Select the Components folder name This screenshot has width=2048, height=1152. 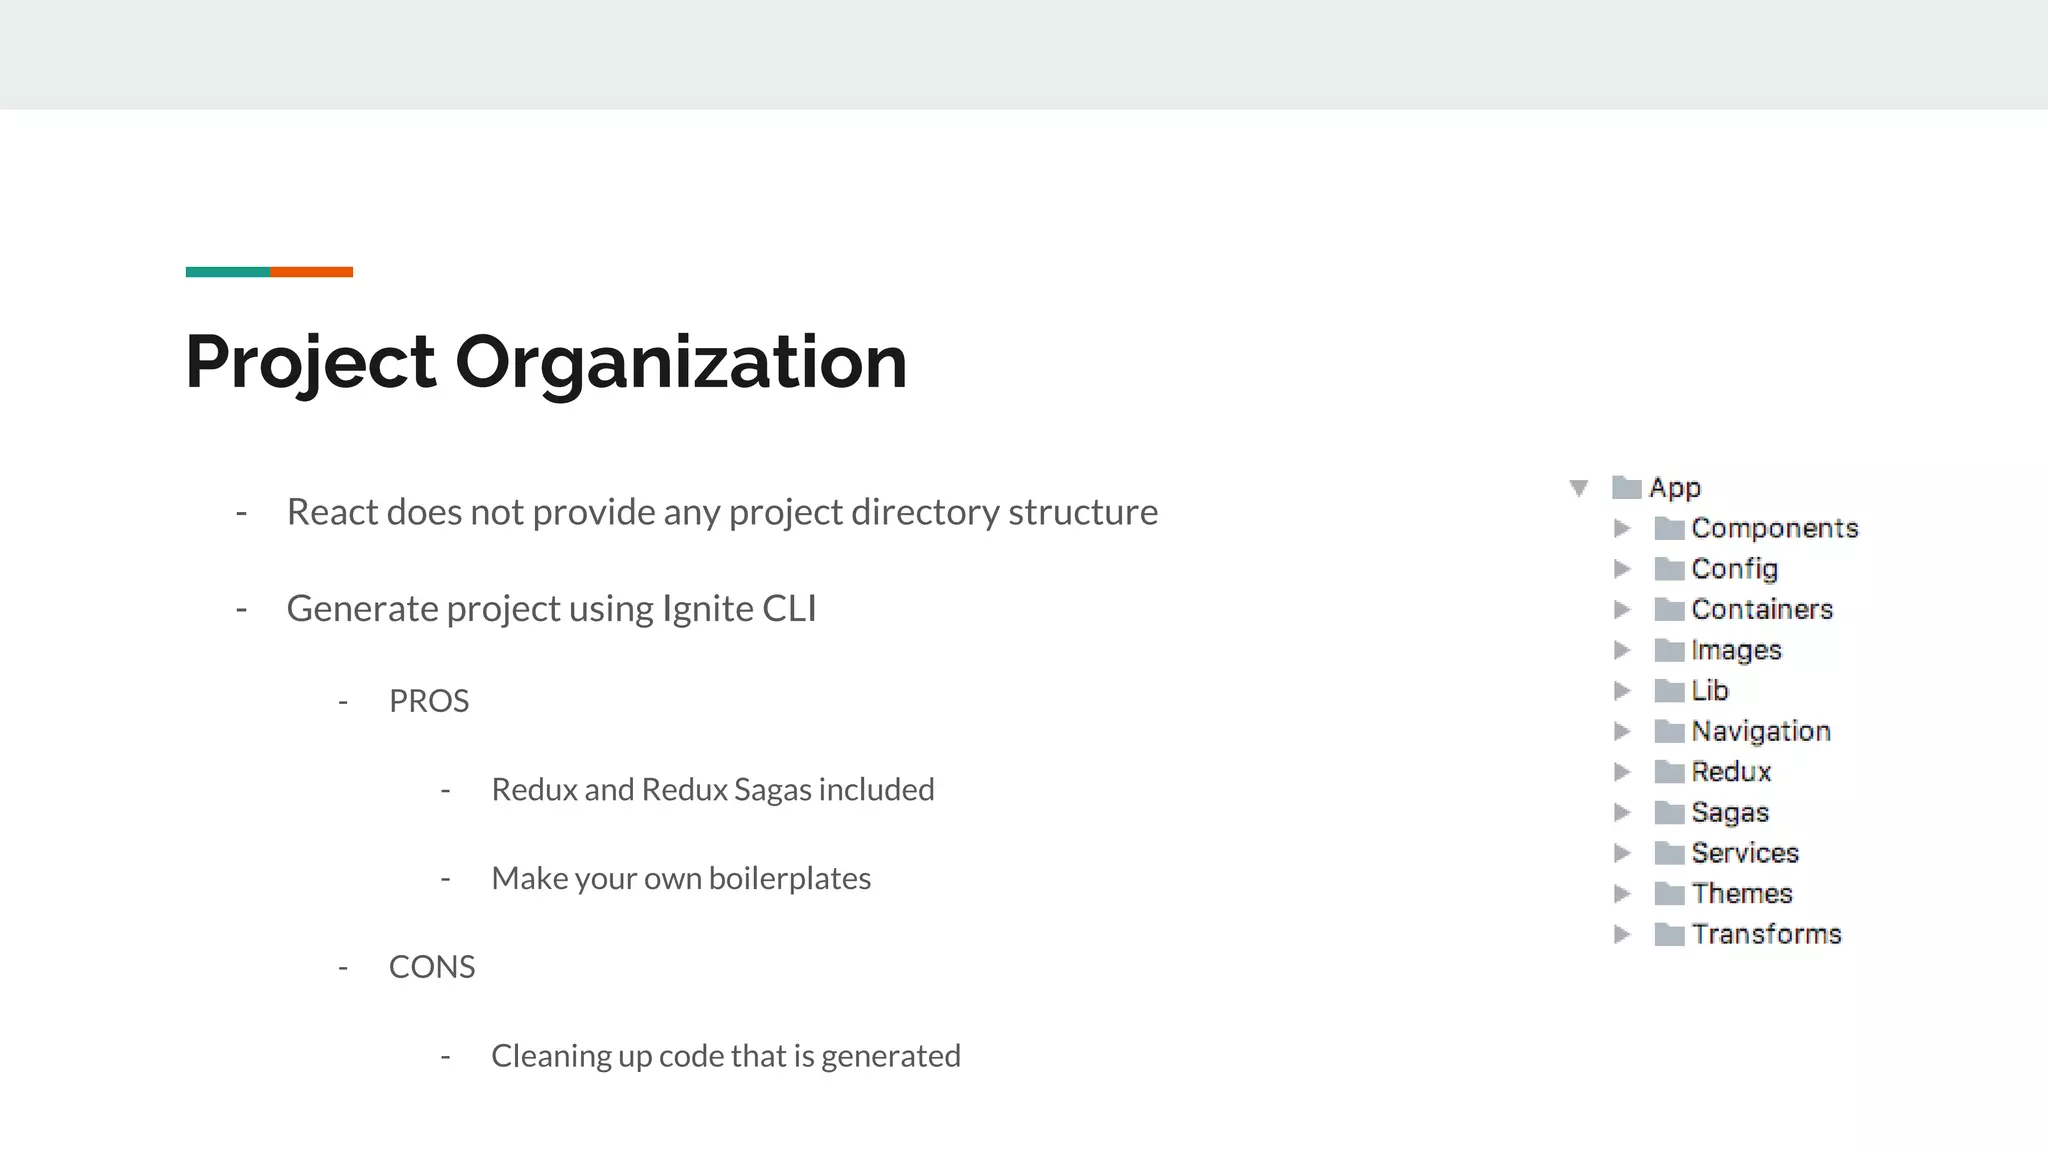click(1775, 528)
